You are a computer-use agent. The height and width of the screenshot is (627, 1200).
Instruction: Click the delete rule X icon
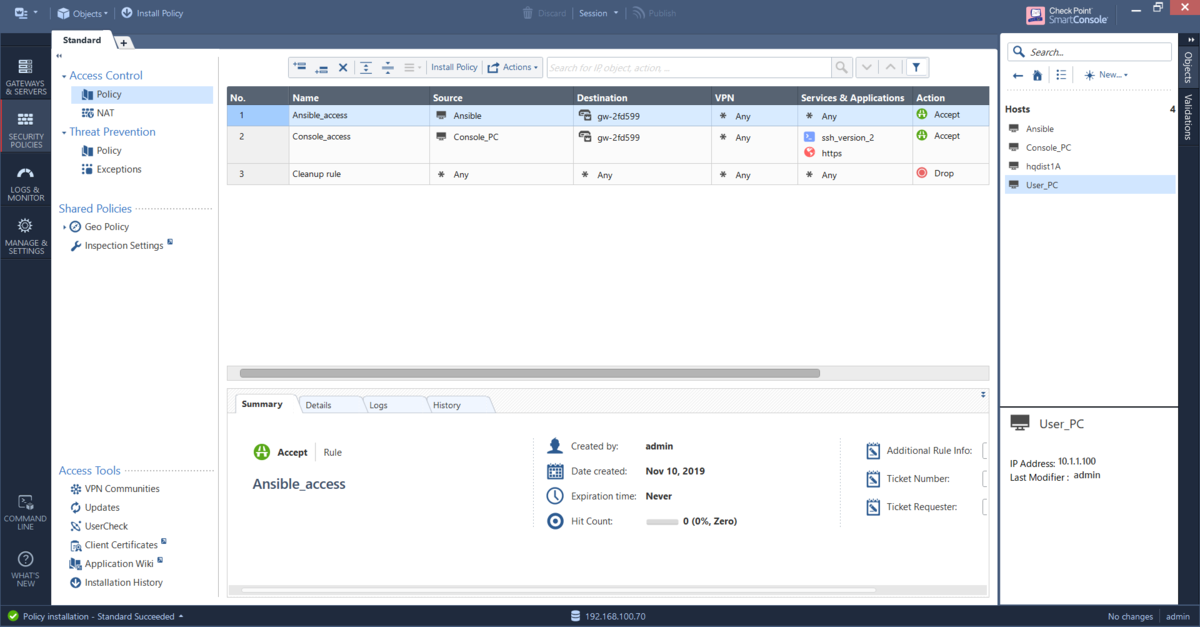click(343, 67)
